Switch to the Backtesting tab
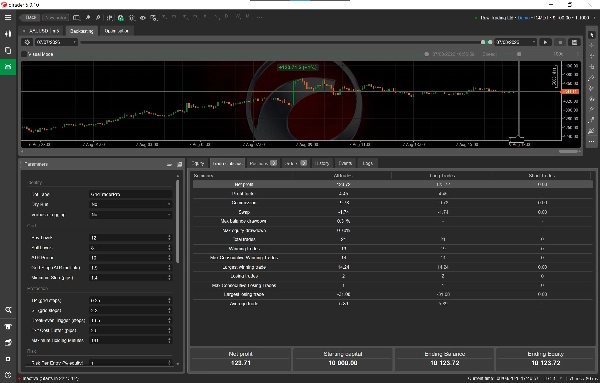This screenshot has height=383, width=600. (82, 31)
